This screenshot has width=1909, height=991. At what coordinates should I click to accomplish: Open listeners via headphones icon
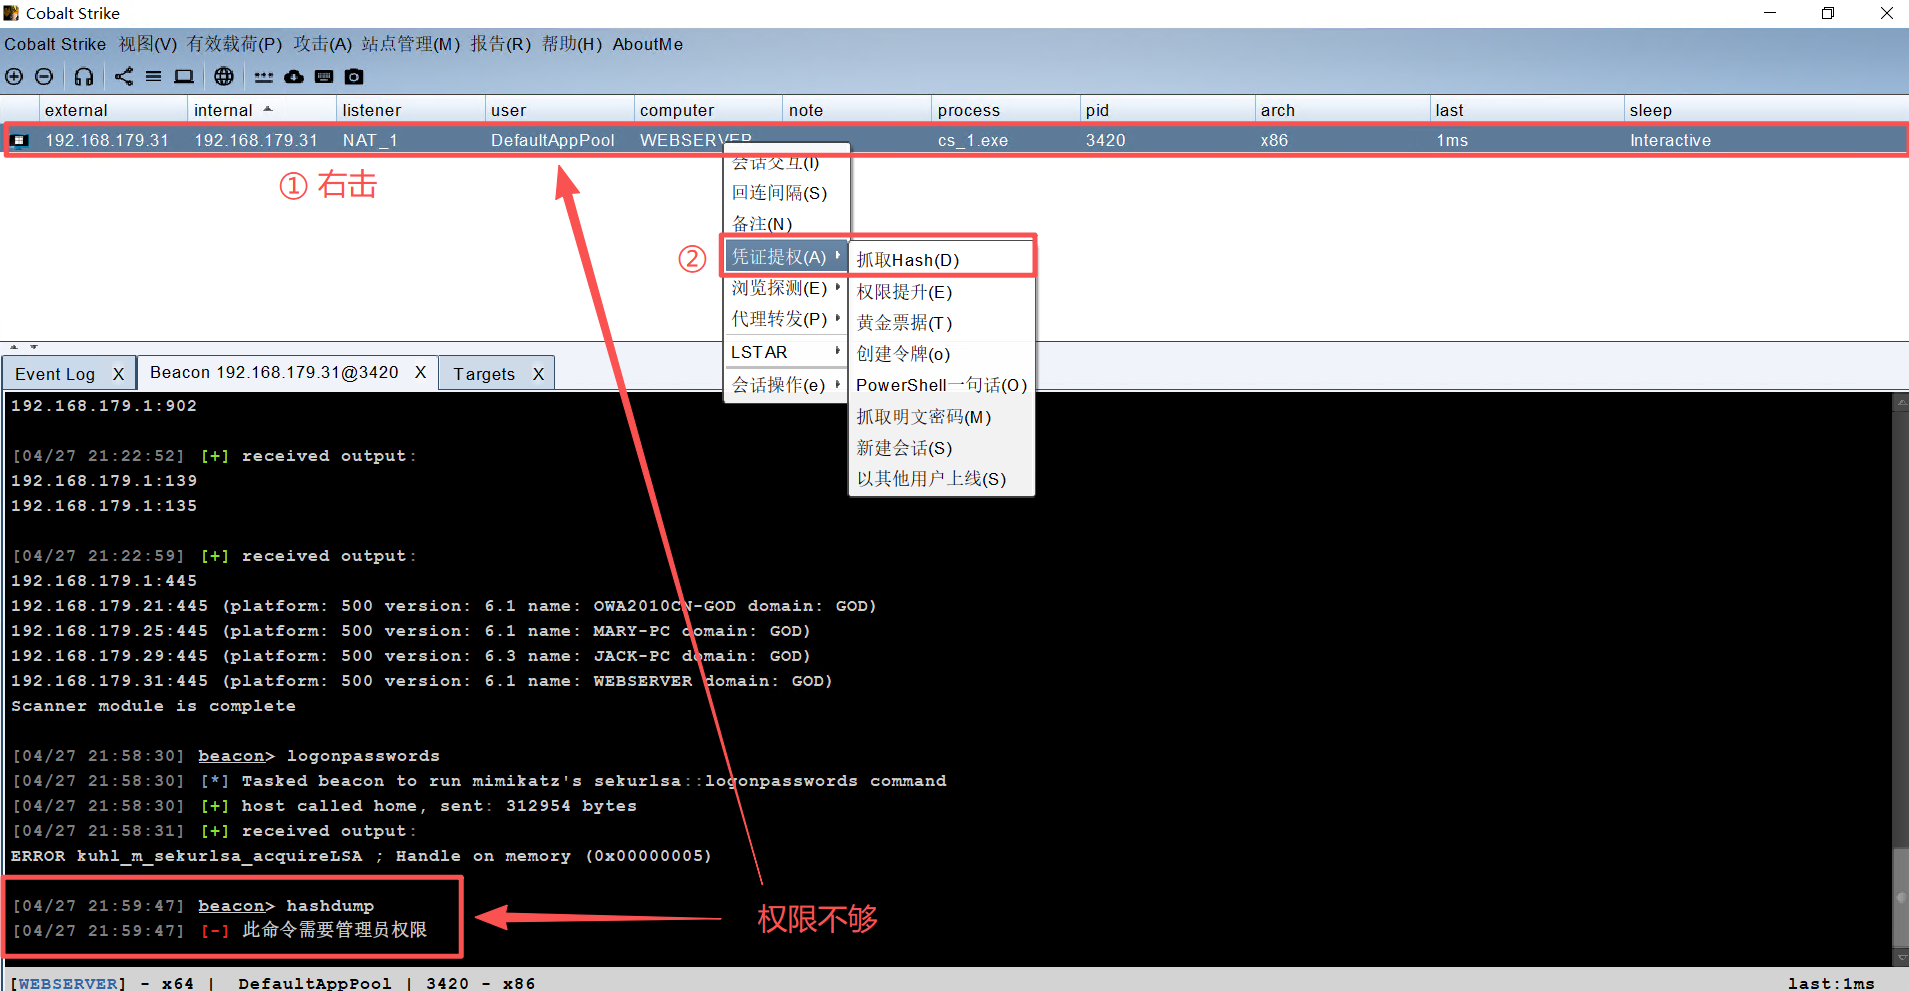pos(84,77)
